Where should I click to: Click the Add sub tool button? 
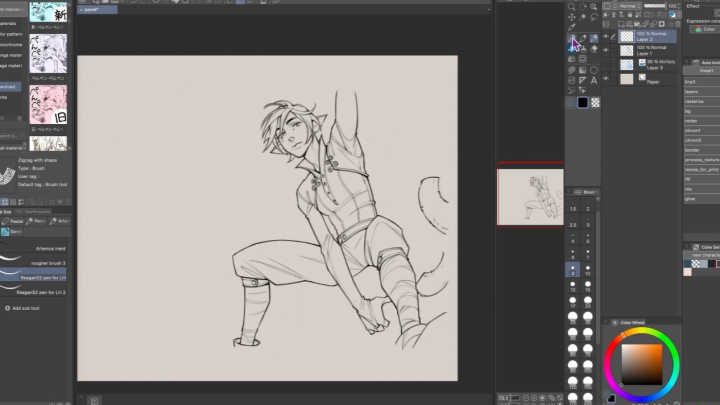coord(22,308)
